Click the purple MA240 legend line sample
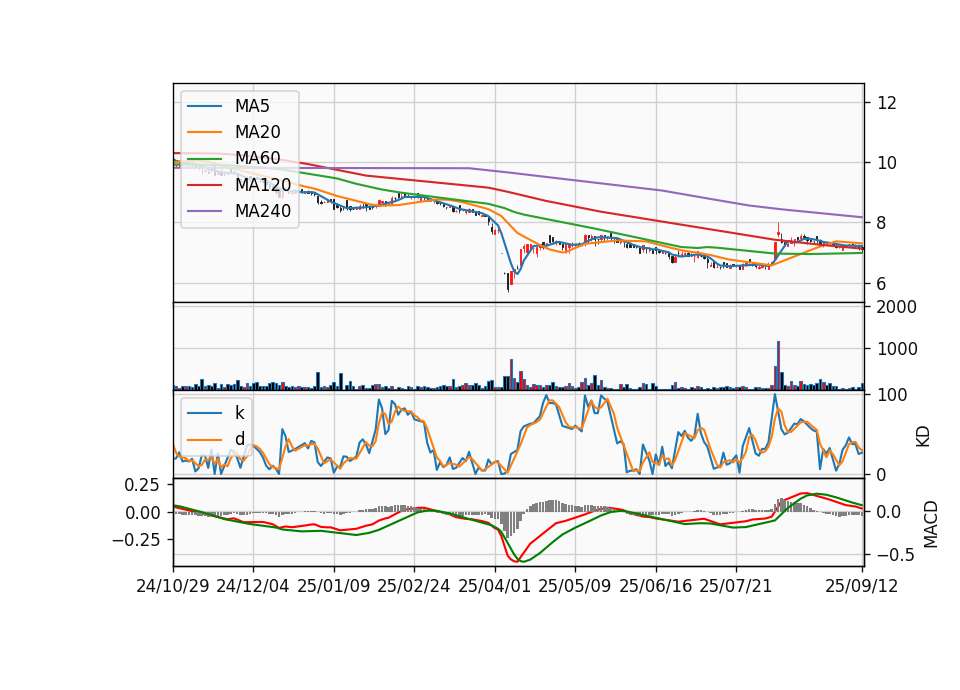The height and width of the screenshot is (690, 960). (204, 211)
